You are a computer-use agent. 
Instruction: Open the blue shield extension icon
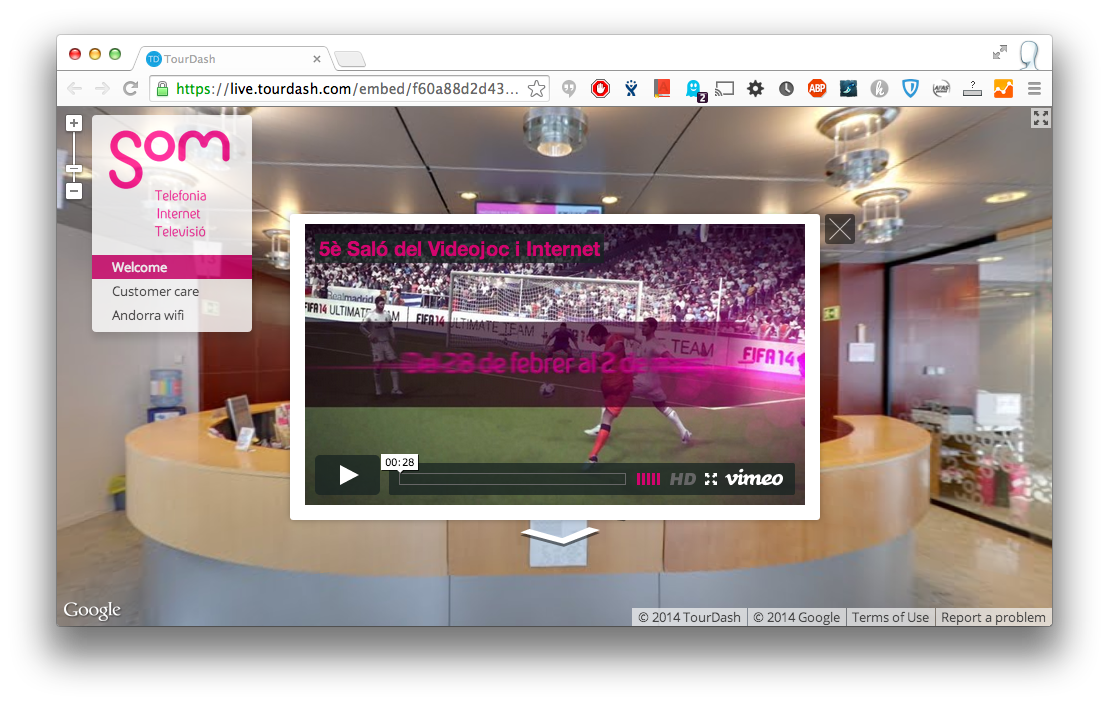910,88
